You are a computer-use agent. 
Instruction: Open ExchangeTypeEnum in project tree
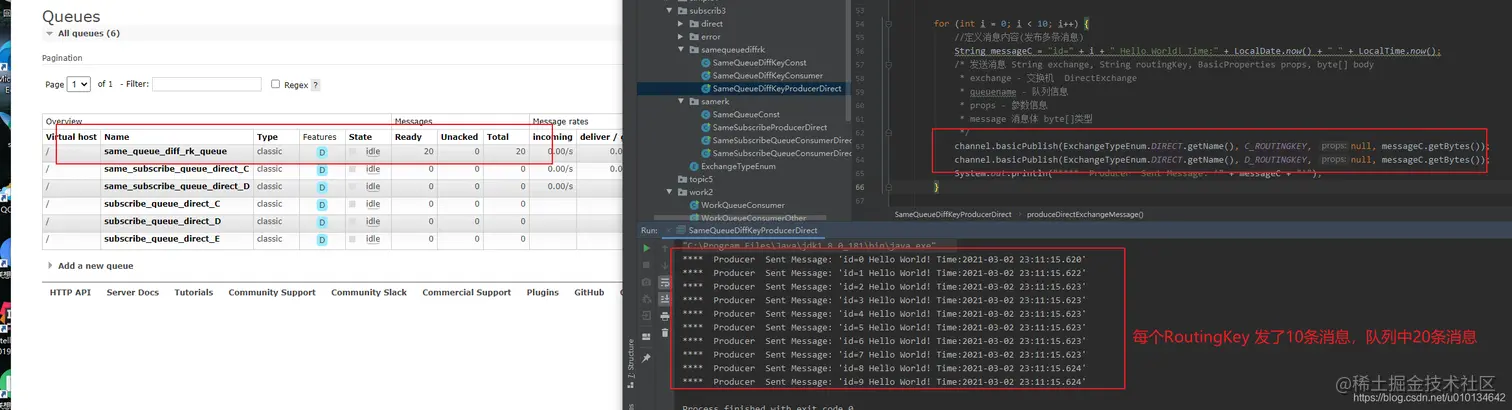pyautogui.click(x=731, y=166)
